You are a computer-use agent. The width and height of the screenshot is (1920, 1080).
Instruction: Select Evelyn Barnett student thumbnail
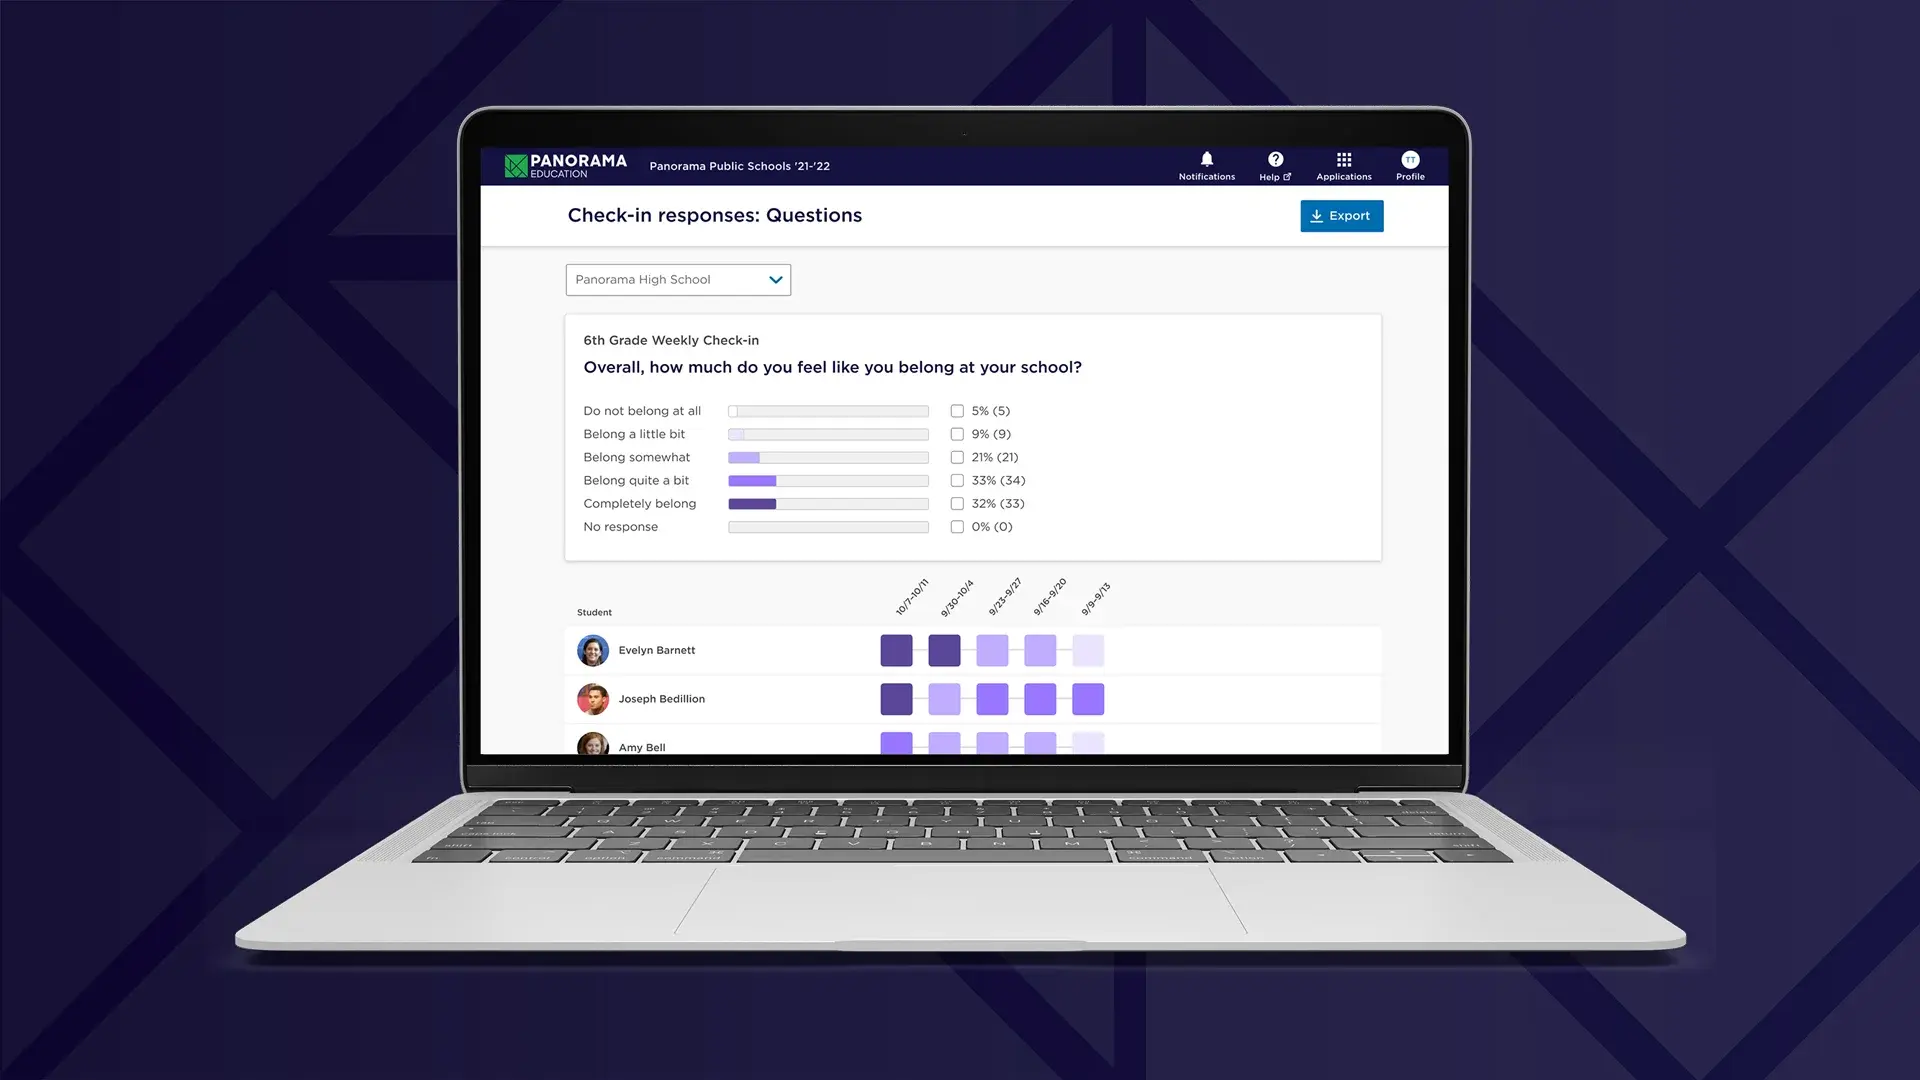coord(592,650)
